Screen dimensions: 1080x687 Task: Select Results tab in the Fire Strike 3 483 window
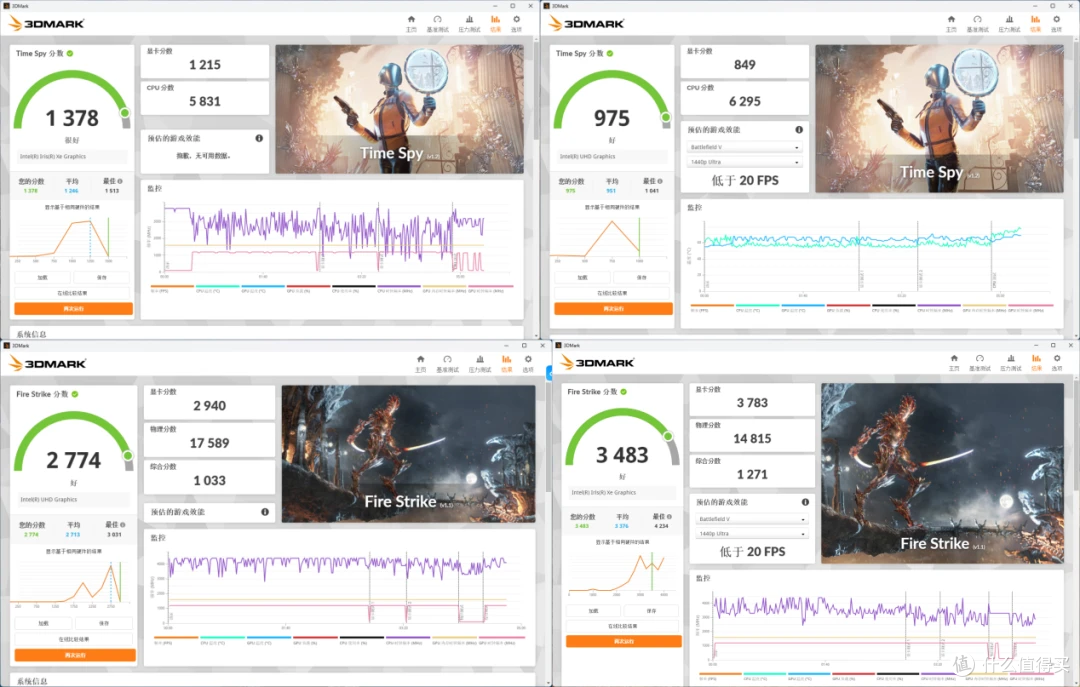click(1037, 362)
